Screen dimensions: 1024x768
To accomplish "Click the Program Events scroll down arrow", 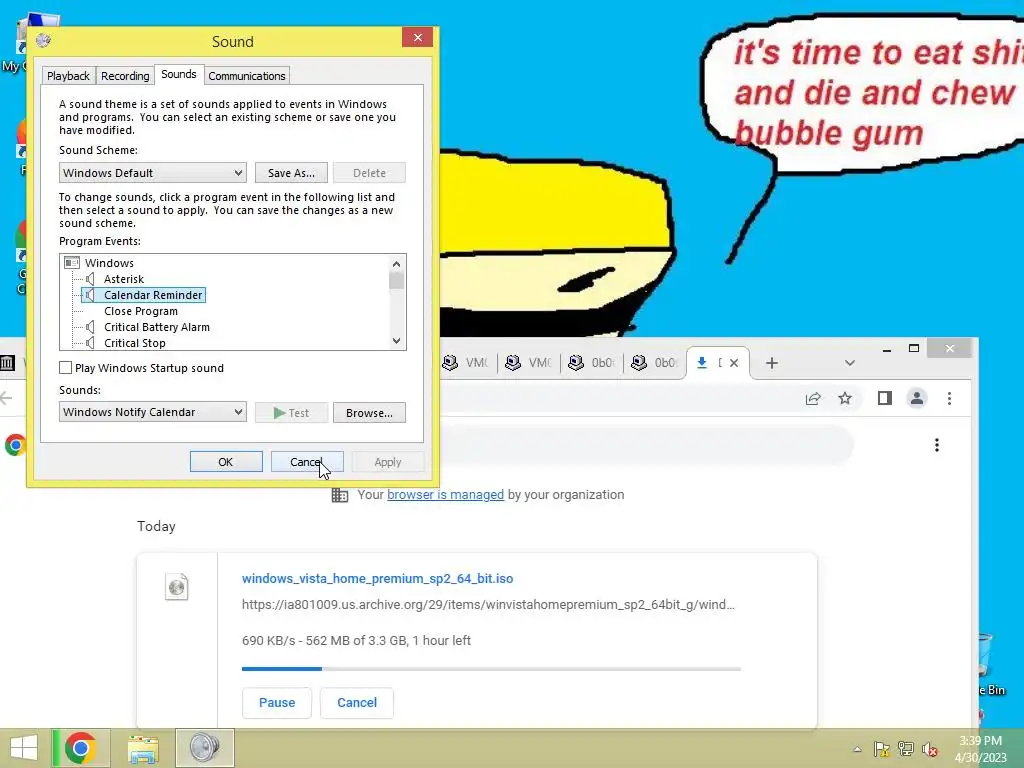I will pos(396,341).
